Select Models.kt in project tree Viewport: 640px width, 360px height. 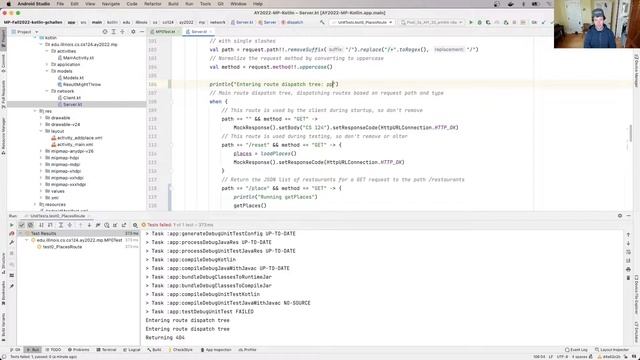(71, 78)
